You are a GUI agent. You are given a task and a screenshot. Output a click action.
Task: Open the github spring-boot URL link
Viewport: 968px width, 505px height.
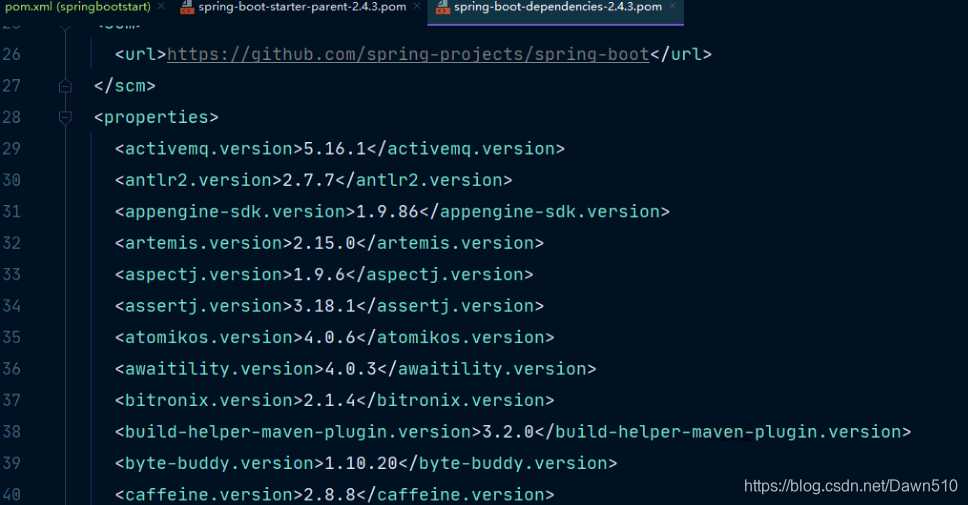point(408,54)
